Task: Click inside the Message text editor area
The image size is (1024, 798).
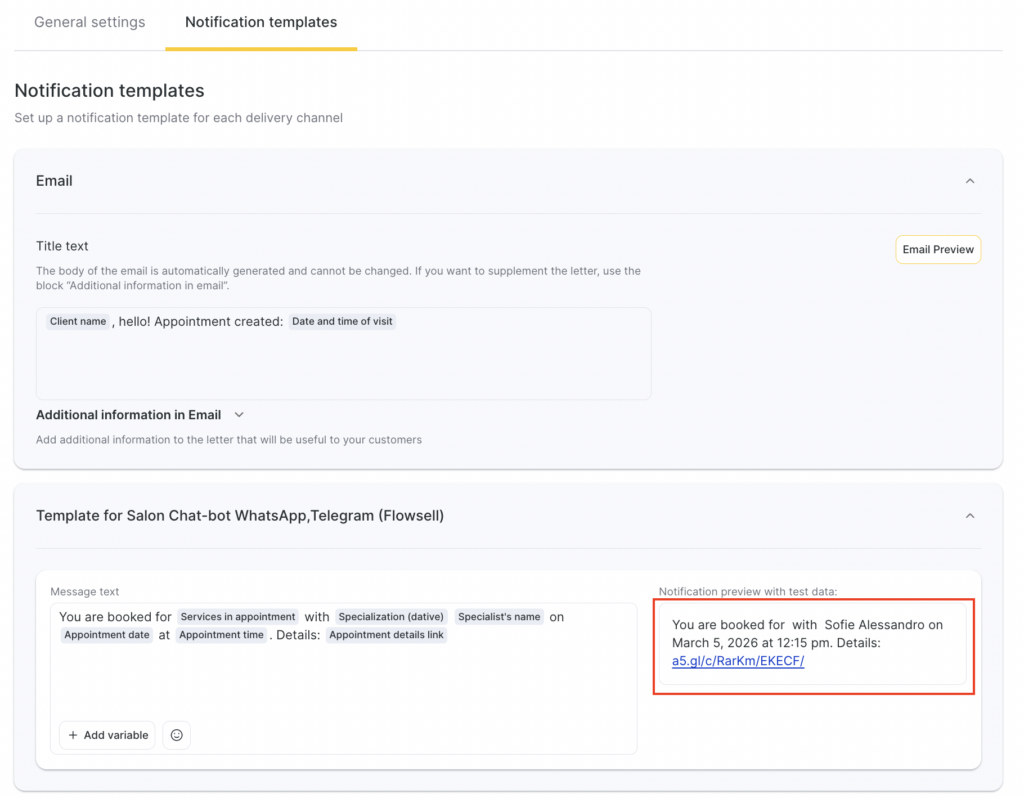Action: tap(343, 680)
